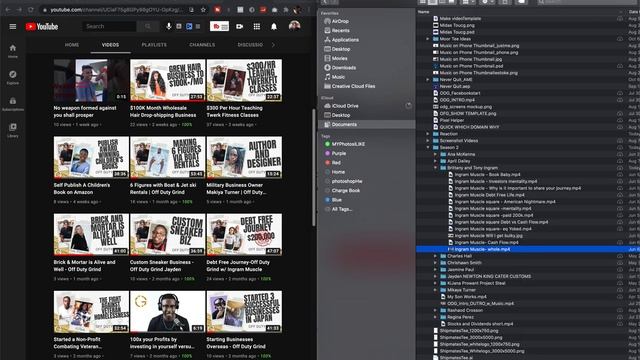Expand the Screenshot Videos folder

(428, 141)
